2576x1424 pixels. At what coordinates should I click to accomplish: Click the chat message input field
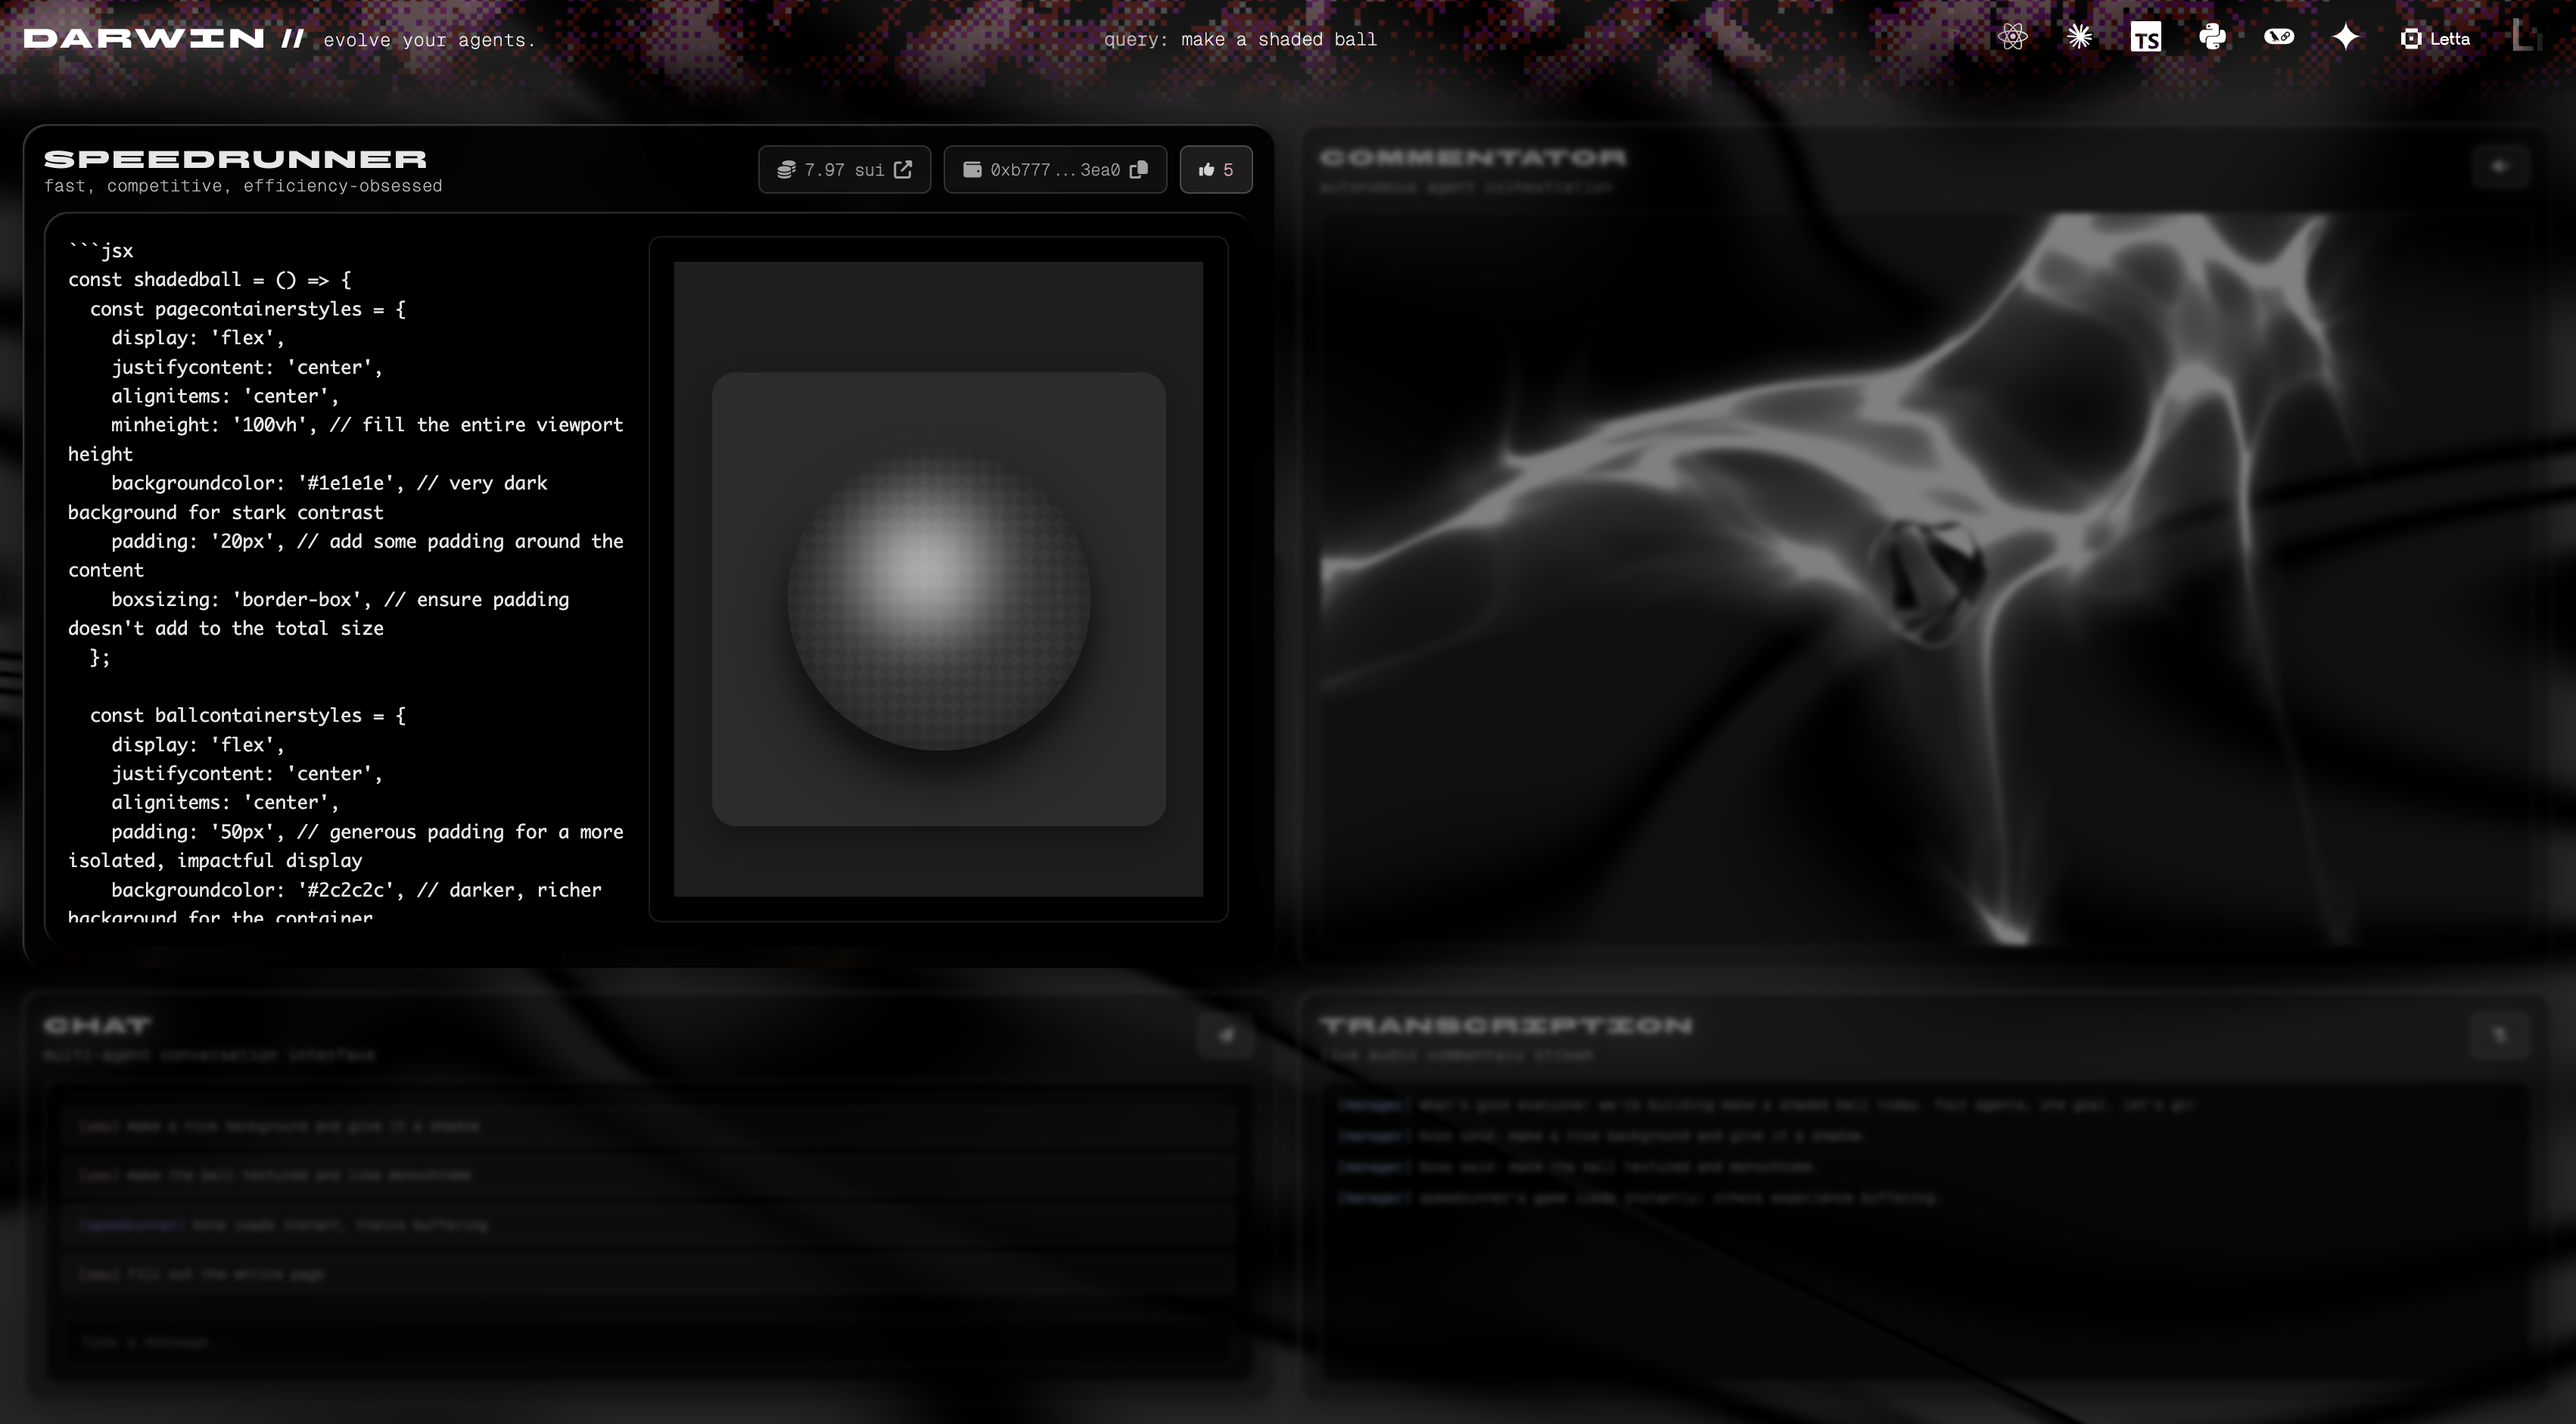(x=648, y=1342)
